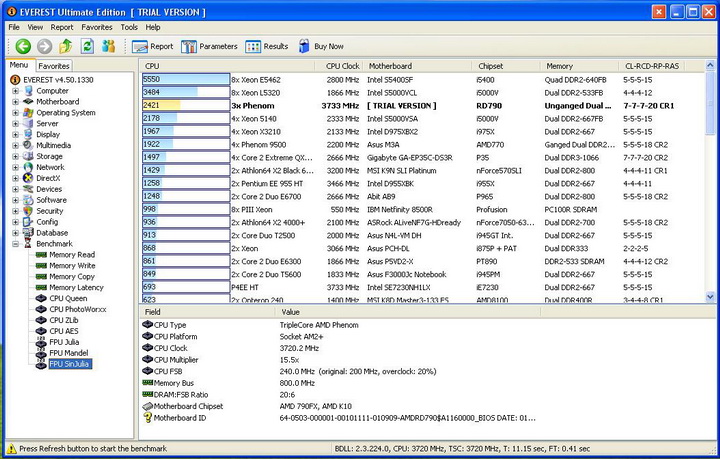Click the Software icon in the tree
720x459 pixels.
tap(28, 200)
